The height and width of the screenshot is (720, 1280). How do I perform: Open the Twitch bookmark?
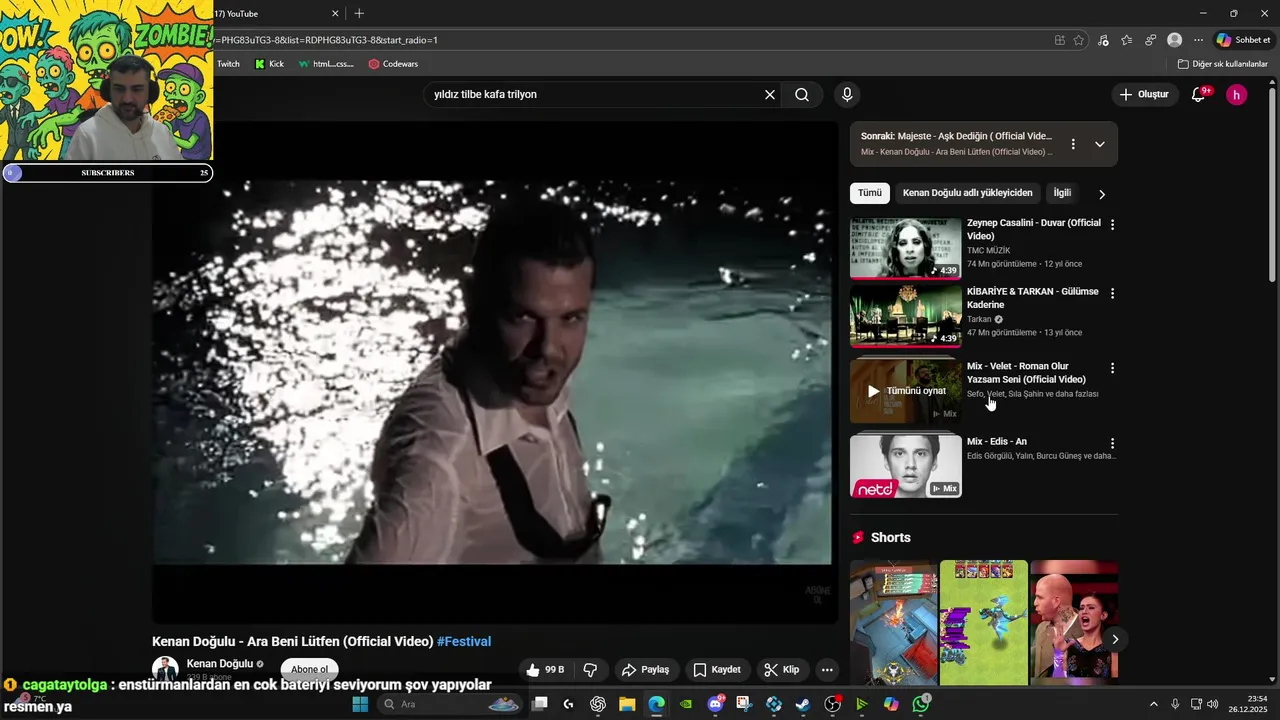tap(228, 64)
